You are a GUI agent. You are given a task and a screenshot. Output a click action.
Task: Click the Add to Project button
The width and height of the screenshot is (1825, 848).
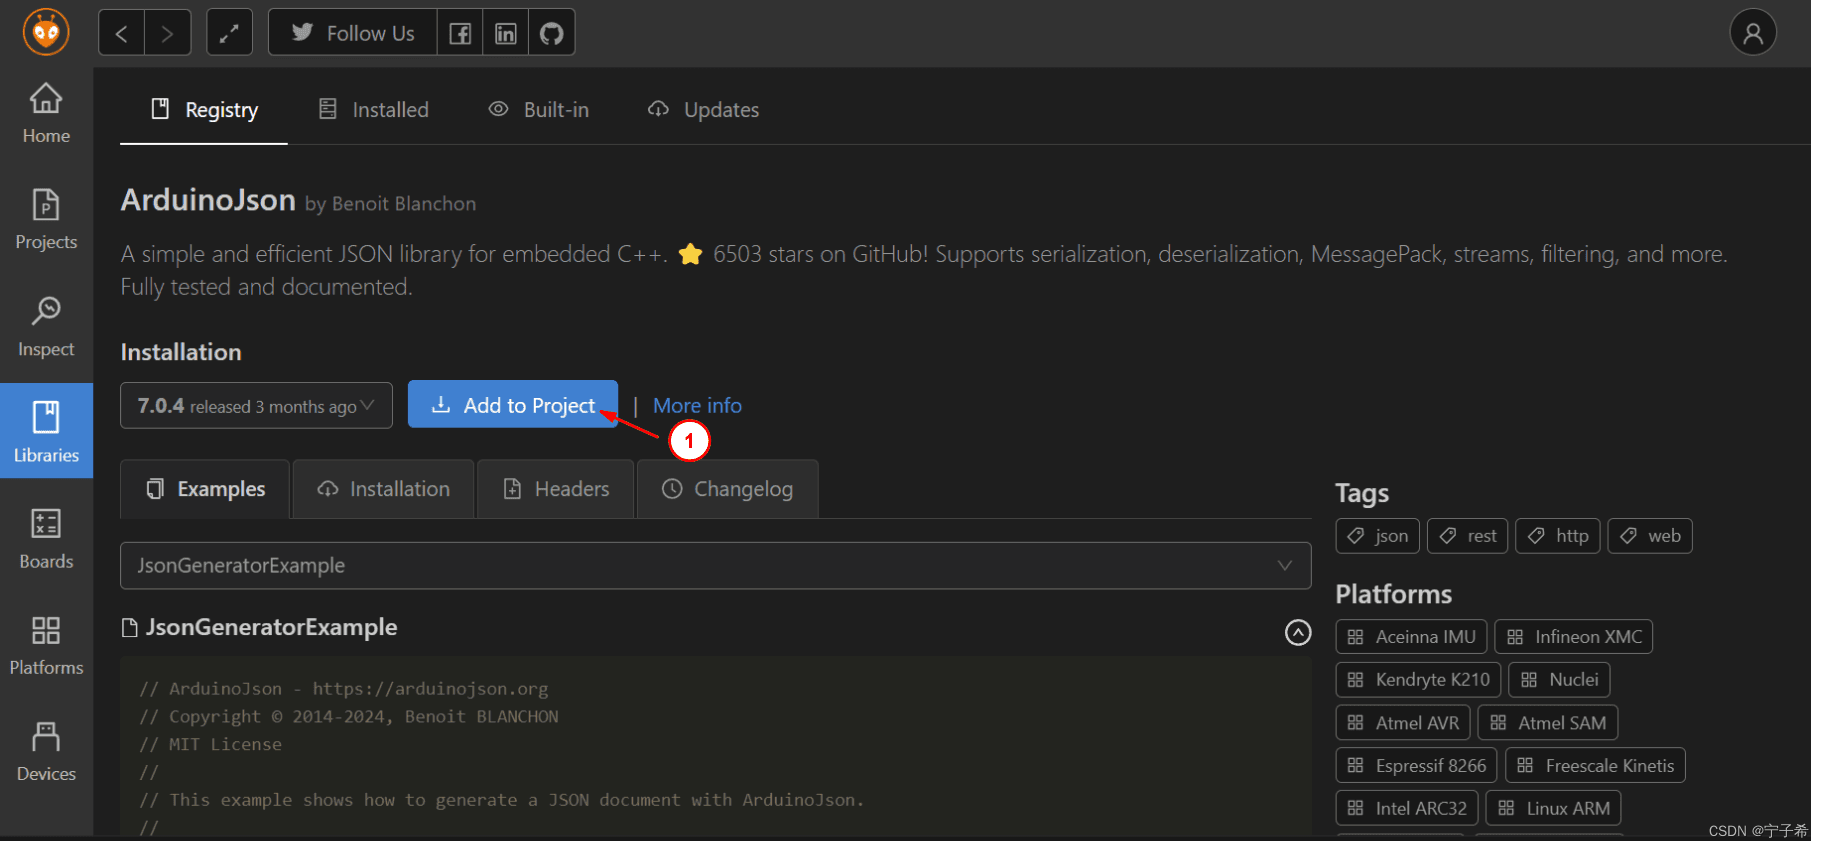513,405
